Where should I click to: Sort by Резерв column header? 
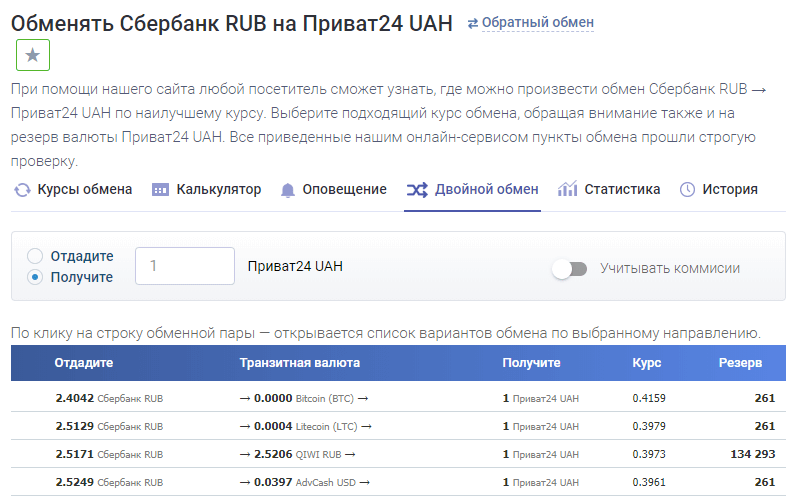click(x=740, y=363)
